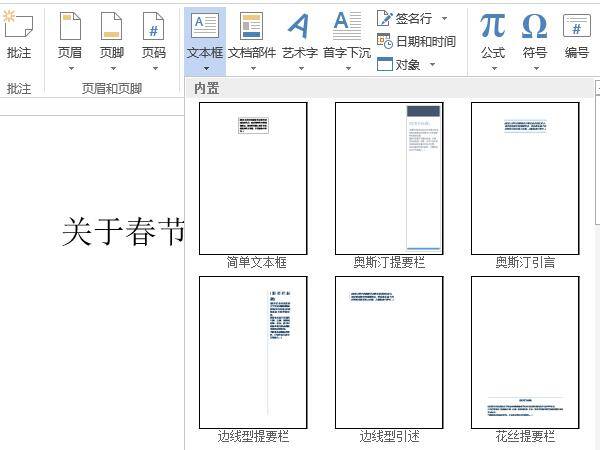Open the page number (页码) icon
600x450 pixels.
153,26
